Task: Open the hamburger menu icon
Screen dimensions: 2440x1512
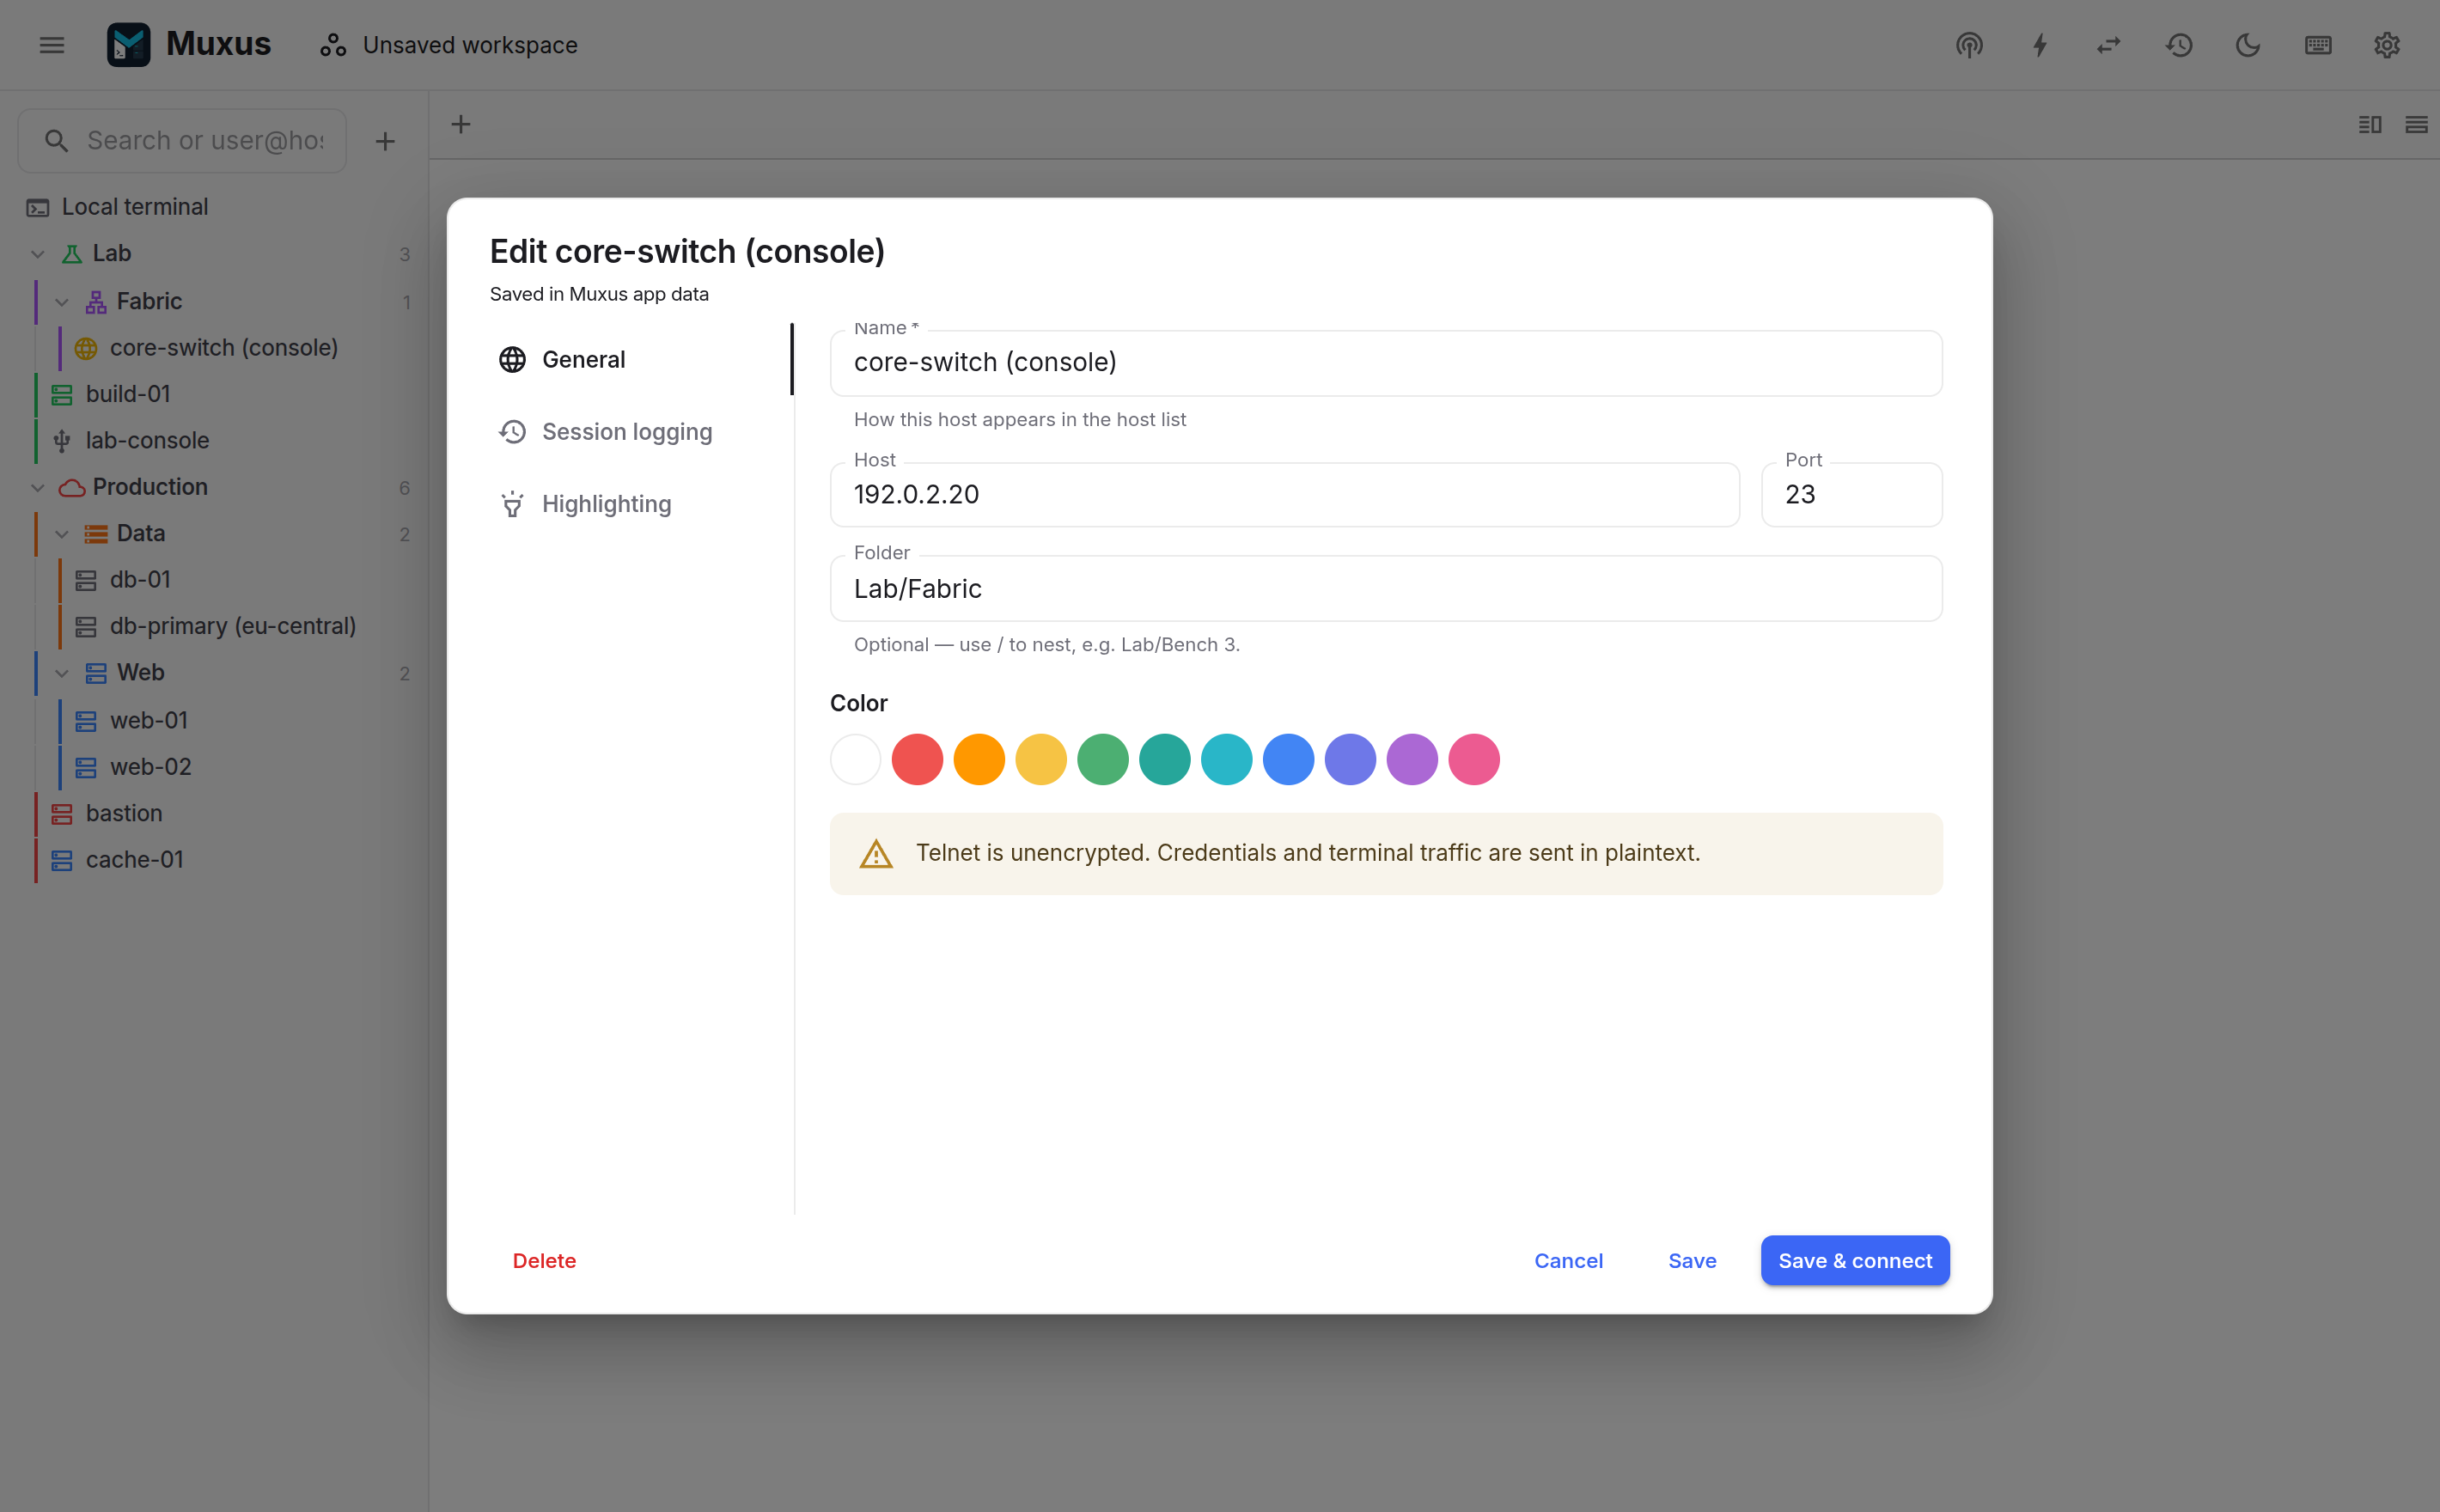Action: (52, 45)
